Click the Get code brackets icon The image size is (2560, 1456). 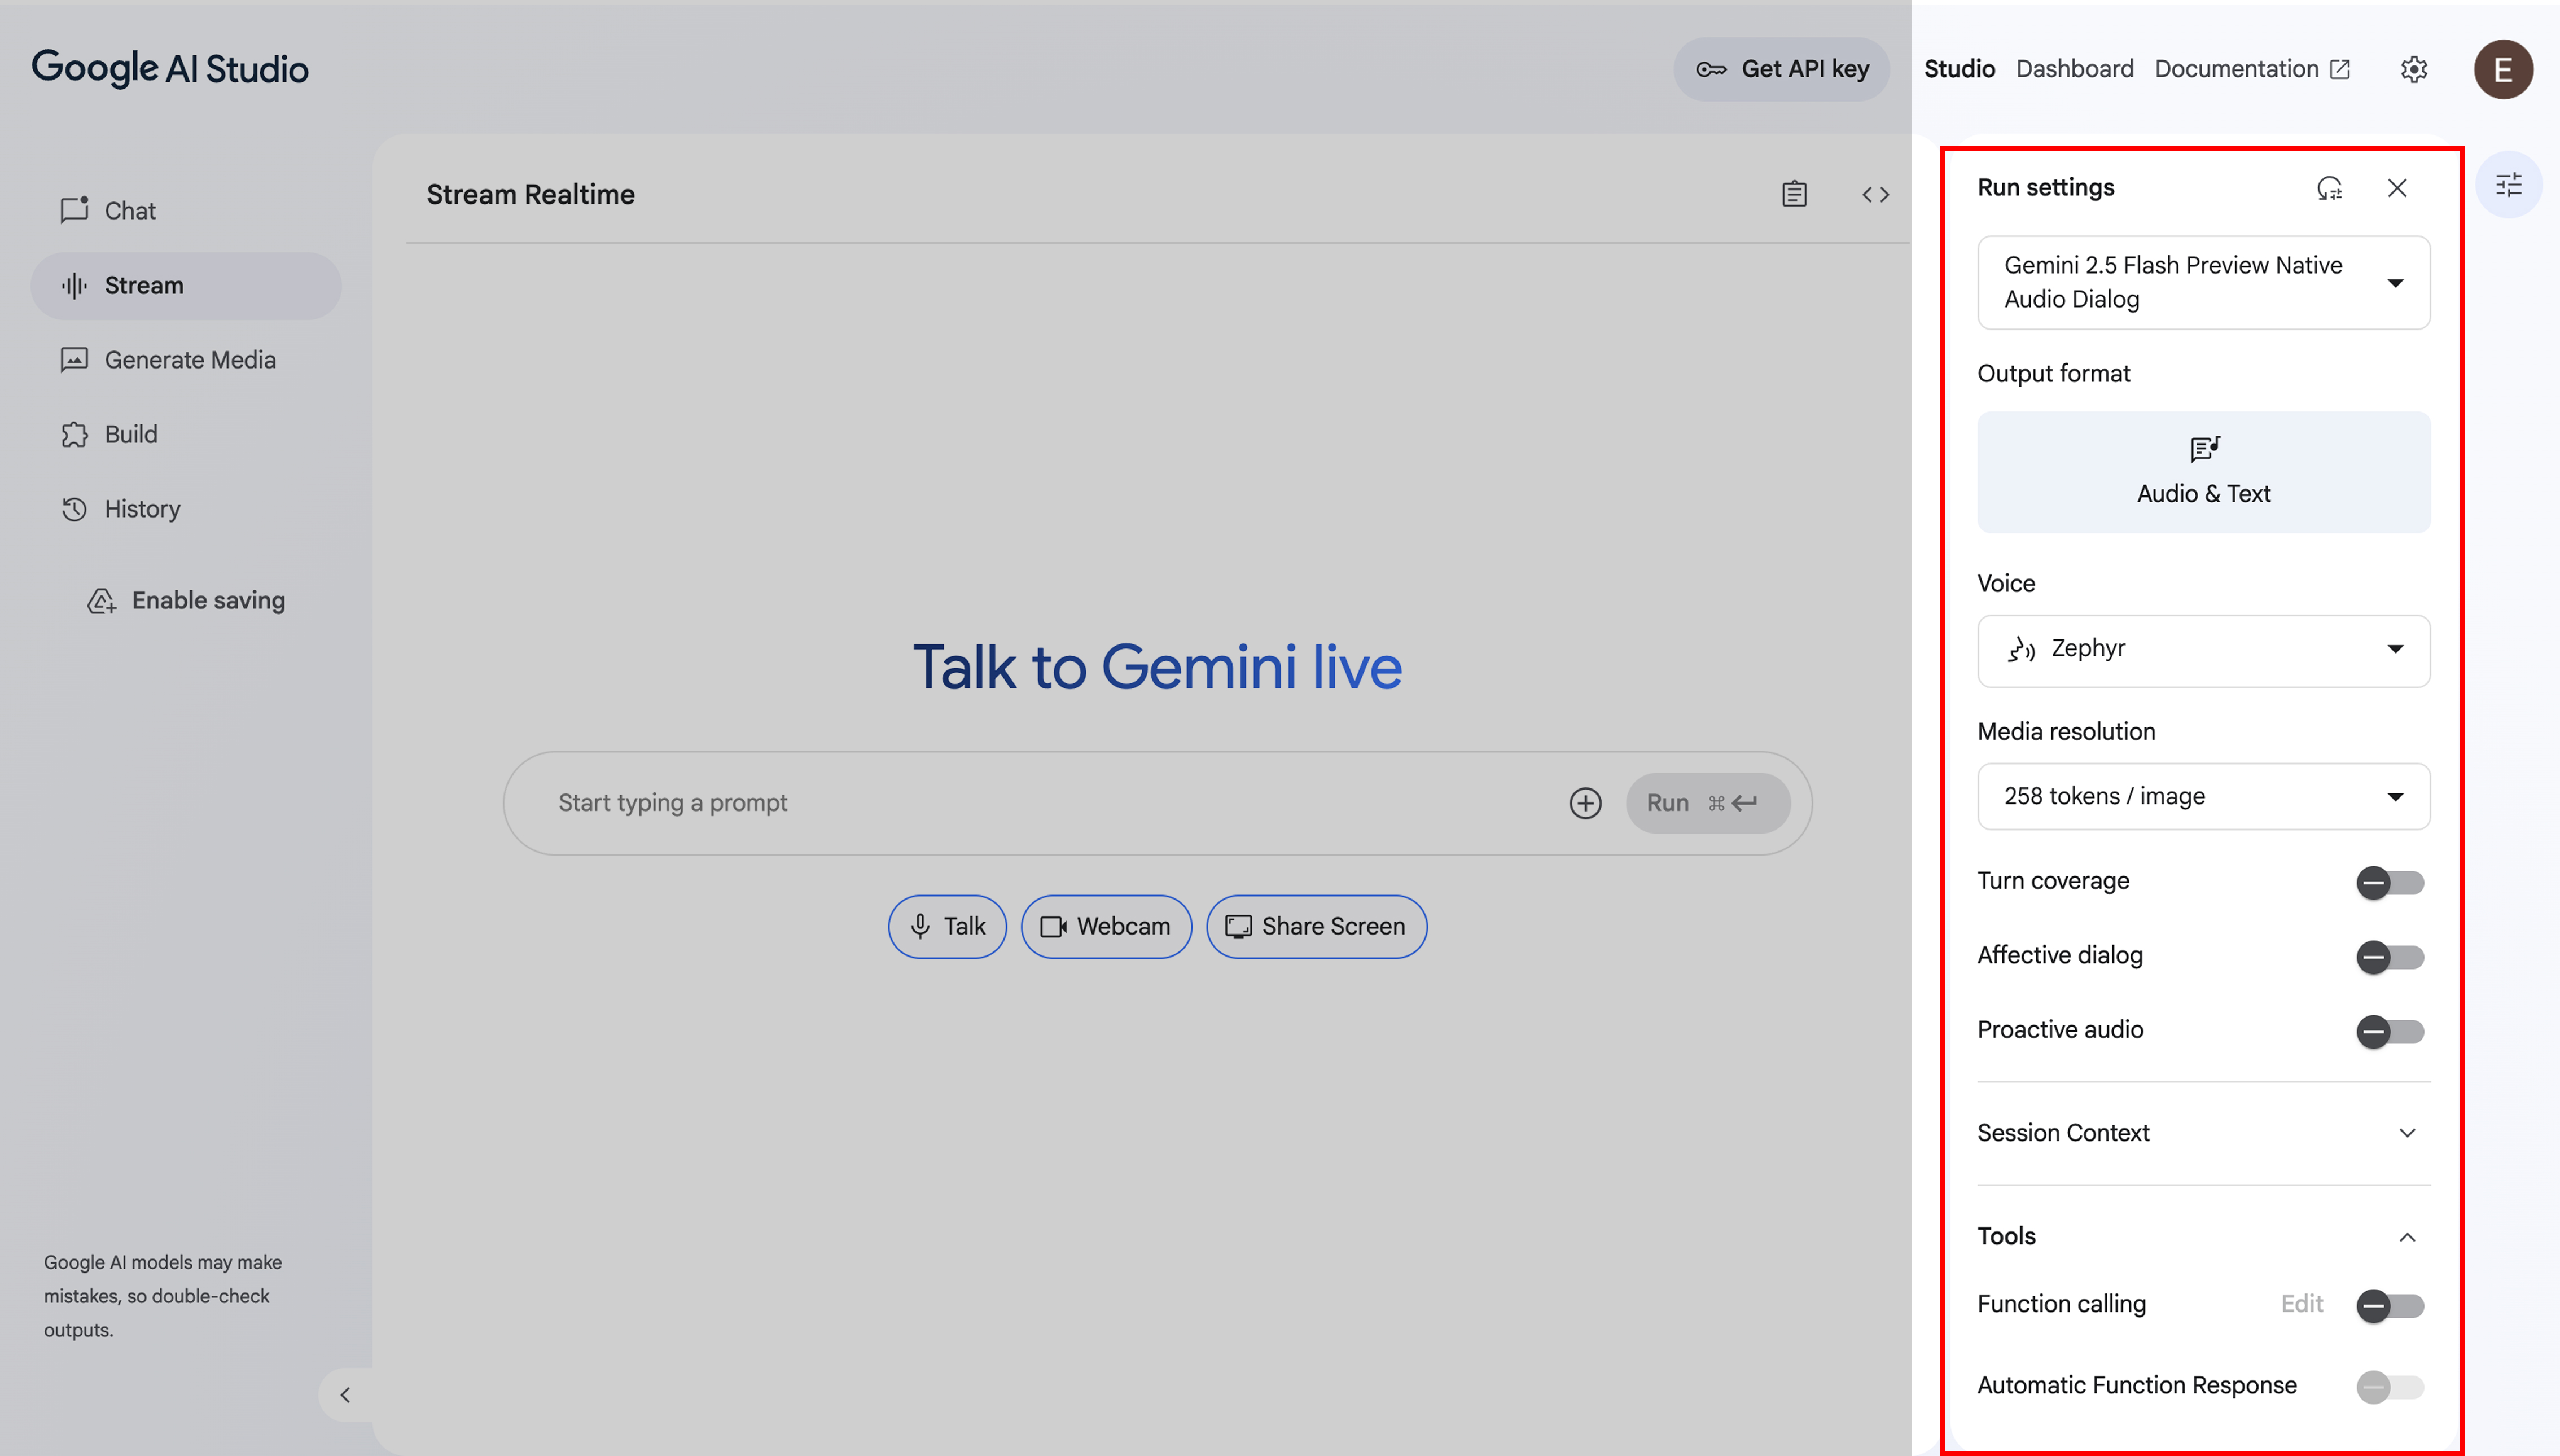[x=1875, y=194]
